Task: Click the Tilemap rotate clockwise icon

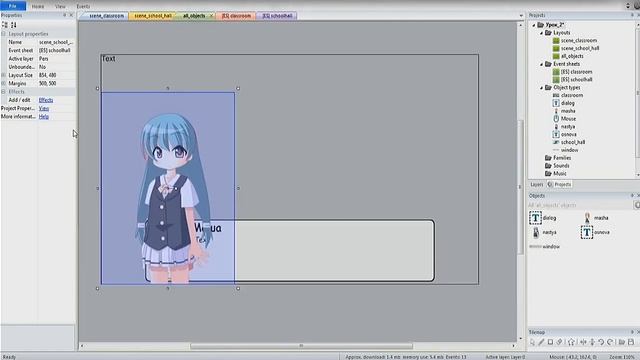Action: pyautogui.click(x=610, y=342)
